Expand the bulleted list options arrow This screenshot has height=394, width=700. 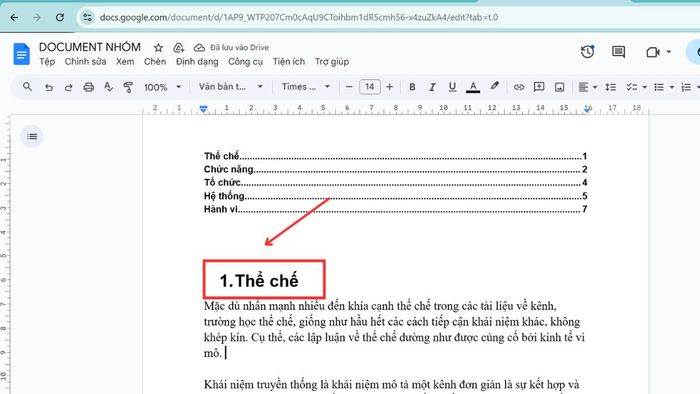click(x=672, y=87)
